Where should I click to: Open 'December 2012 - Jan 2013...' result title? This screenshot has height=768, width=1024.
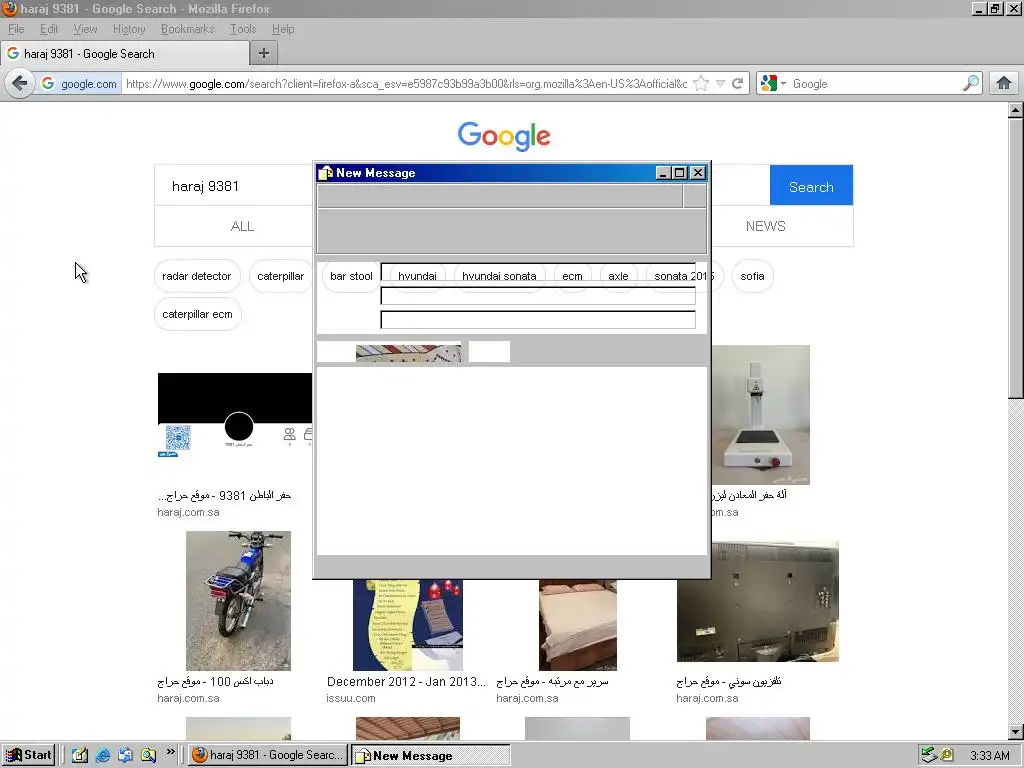pos(406,681)
